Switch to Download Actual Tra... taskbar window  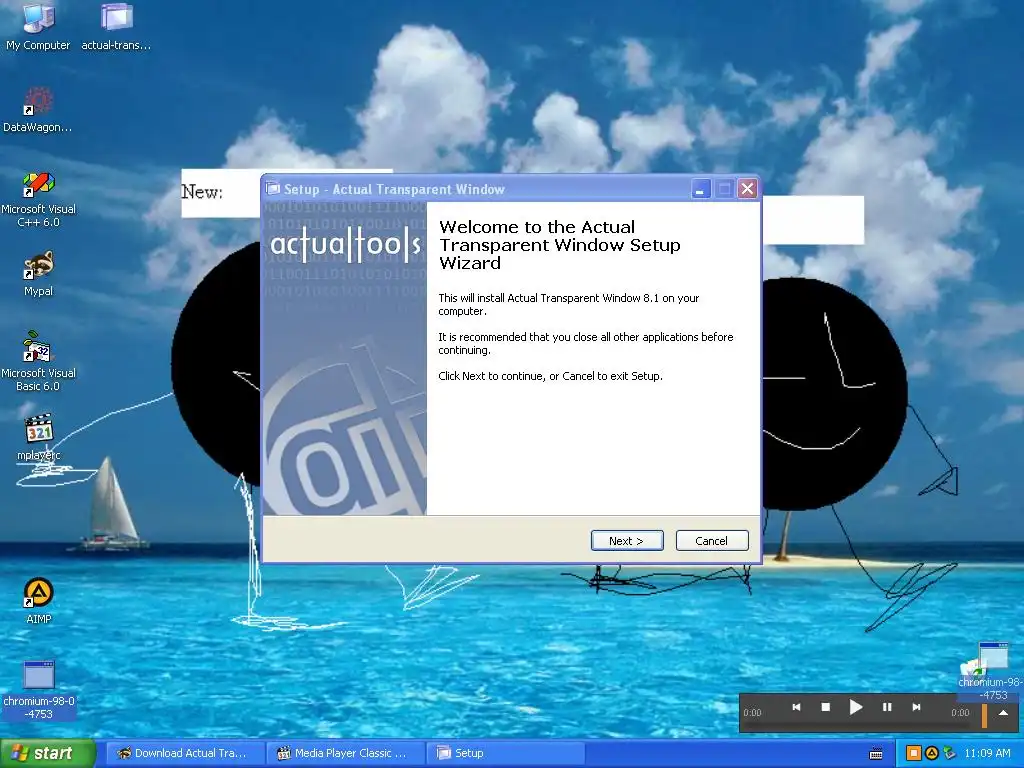coord(184,753)
